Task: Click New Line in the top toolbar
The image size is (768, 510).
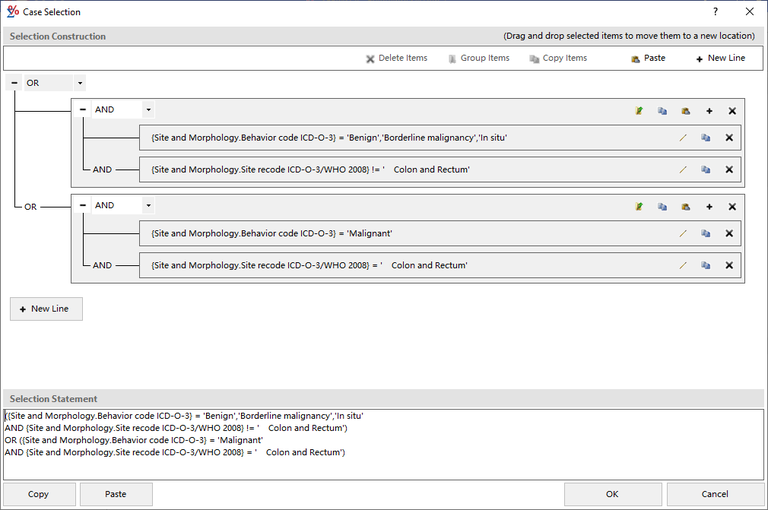Action: tap(720, 58)
